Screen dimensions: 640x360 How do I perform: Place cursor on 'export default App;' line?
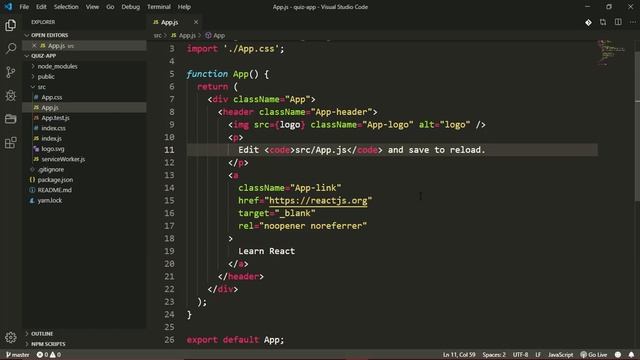[x=235, y=340]
